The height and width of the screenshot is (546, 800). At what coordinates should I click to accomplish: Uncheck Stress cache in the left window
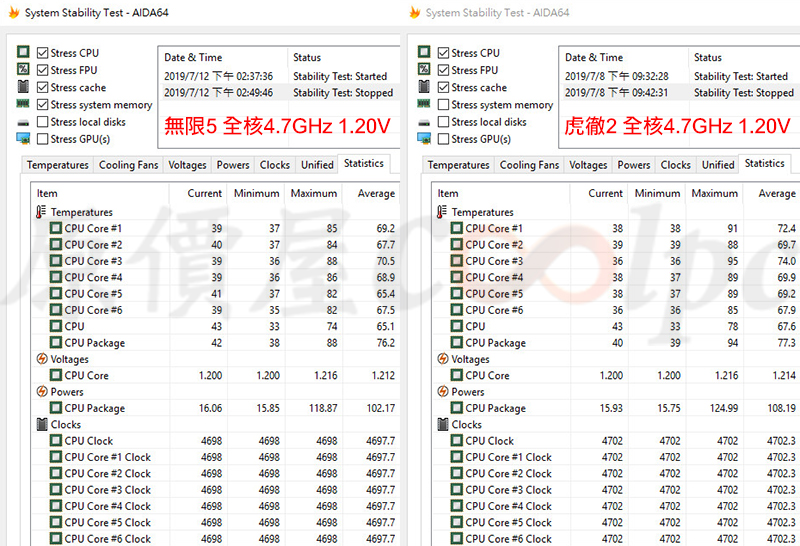click(x=42, y=87)
